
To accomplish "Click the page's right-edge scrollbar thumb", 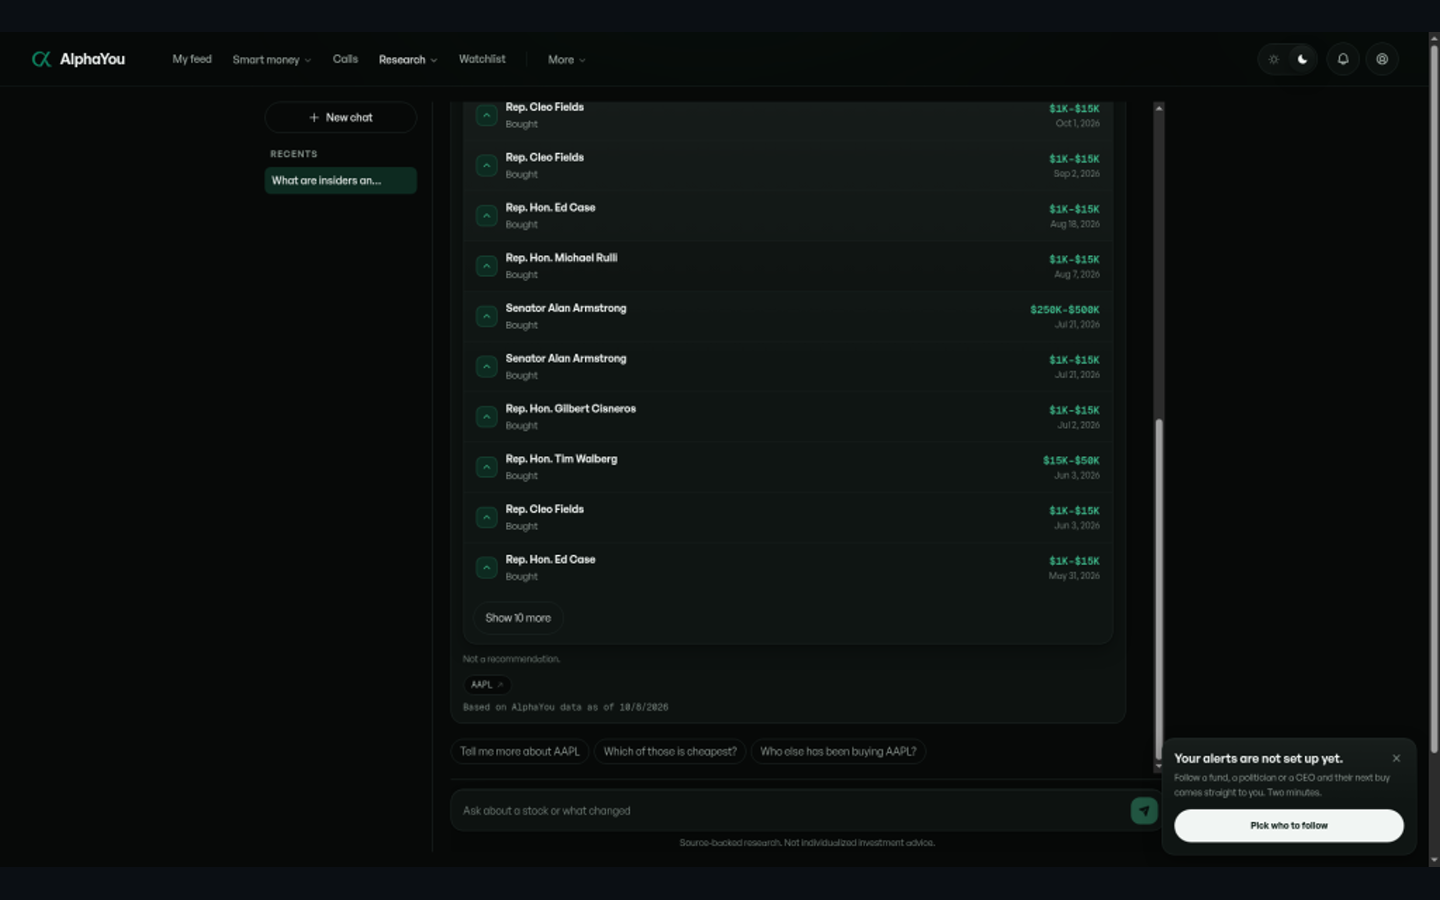I will 1434,398.
